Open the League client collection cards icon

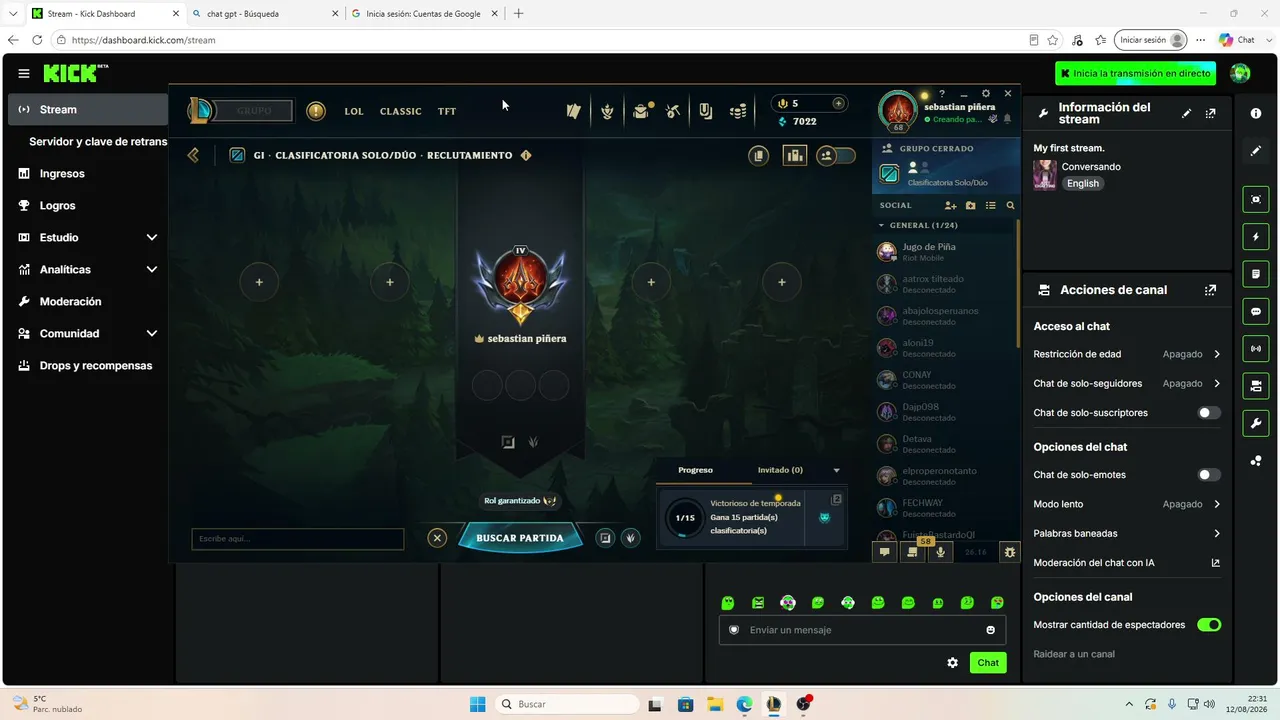[573, 111]
